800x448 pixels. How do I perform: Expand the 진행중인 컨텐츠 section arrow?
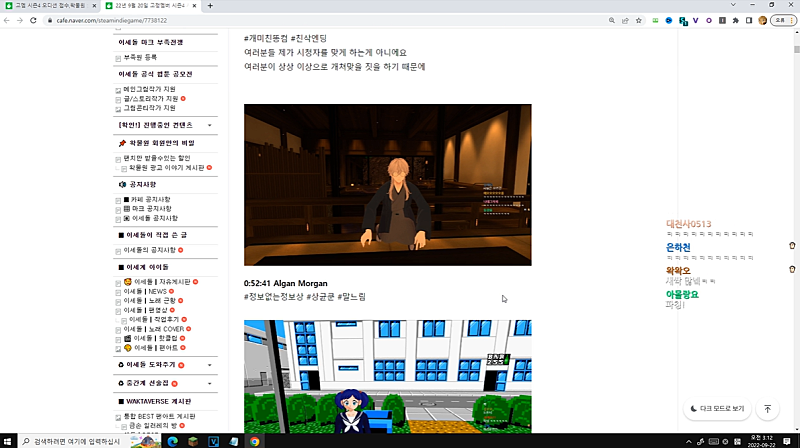[210, 125]
